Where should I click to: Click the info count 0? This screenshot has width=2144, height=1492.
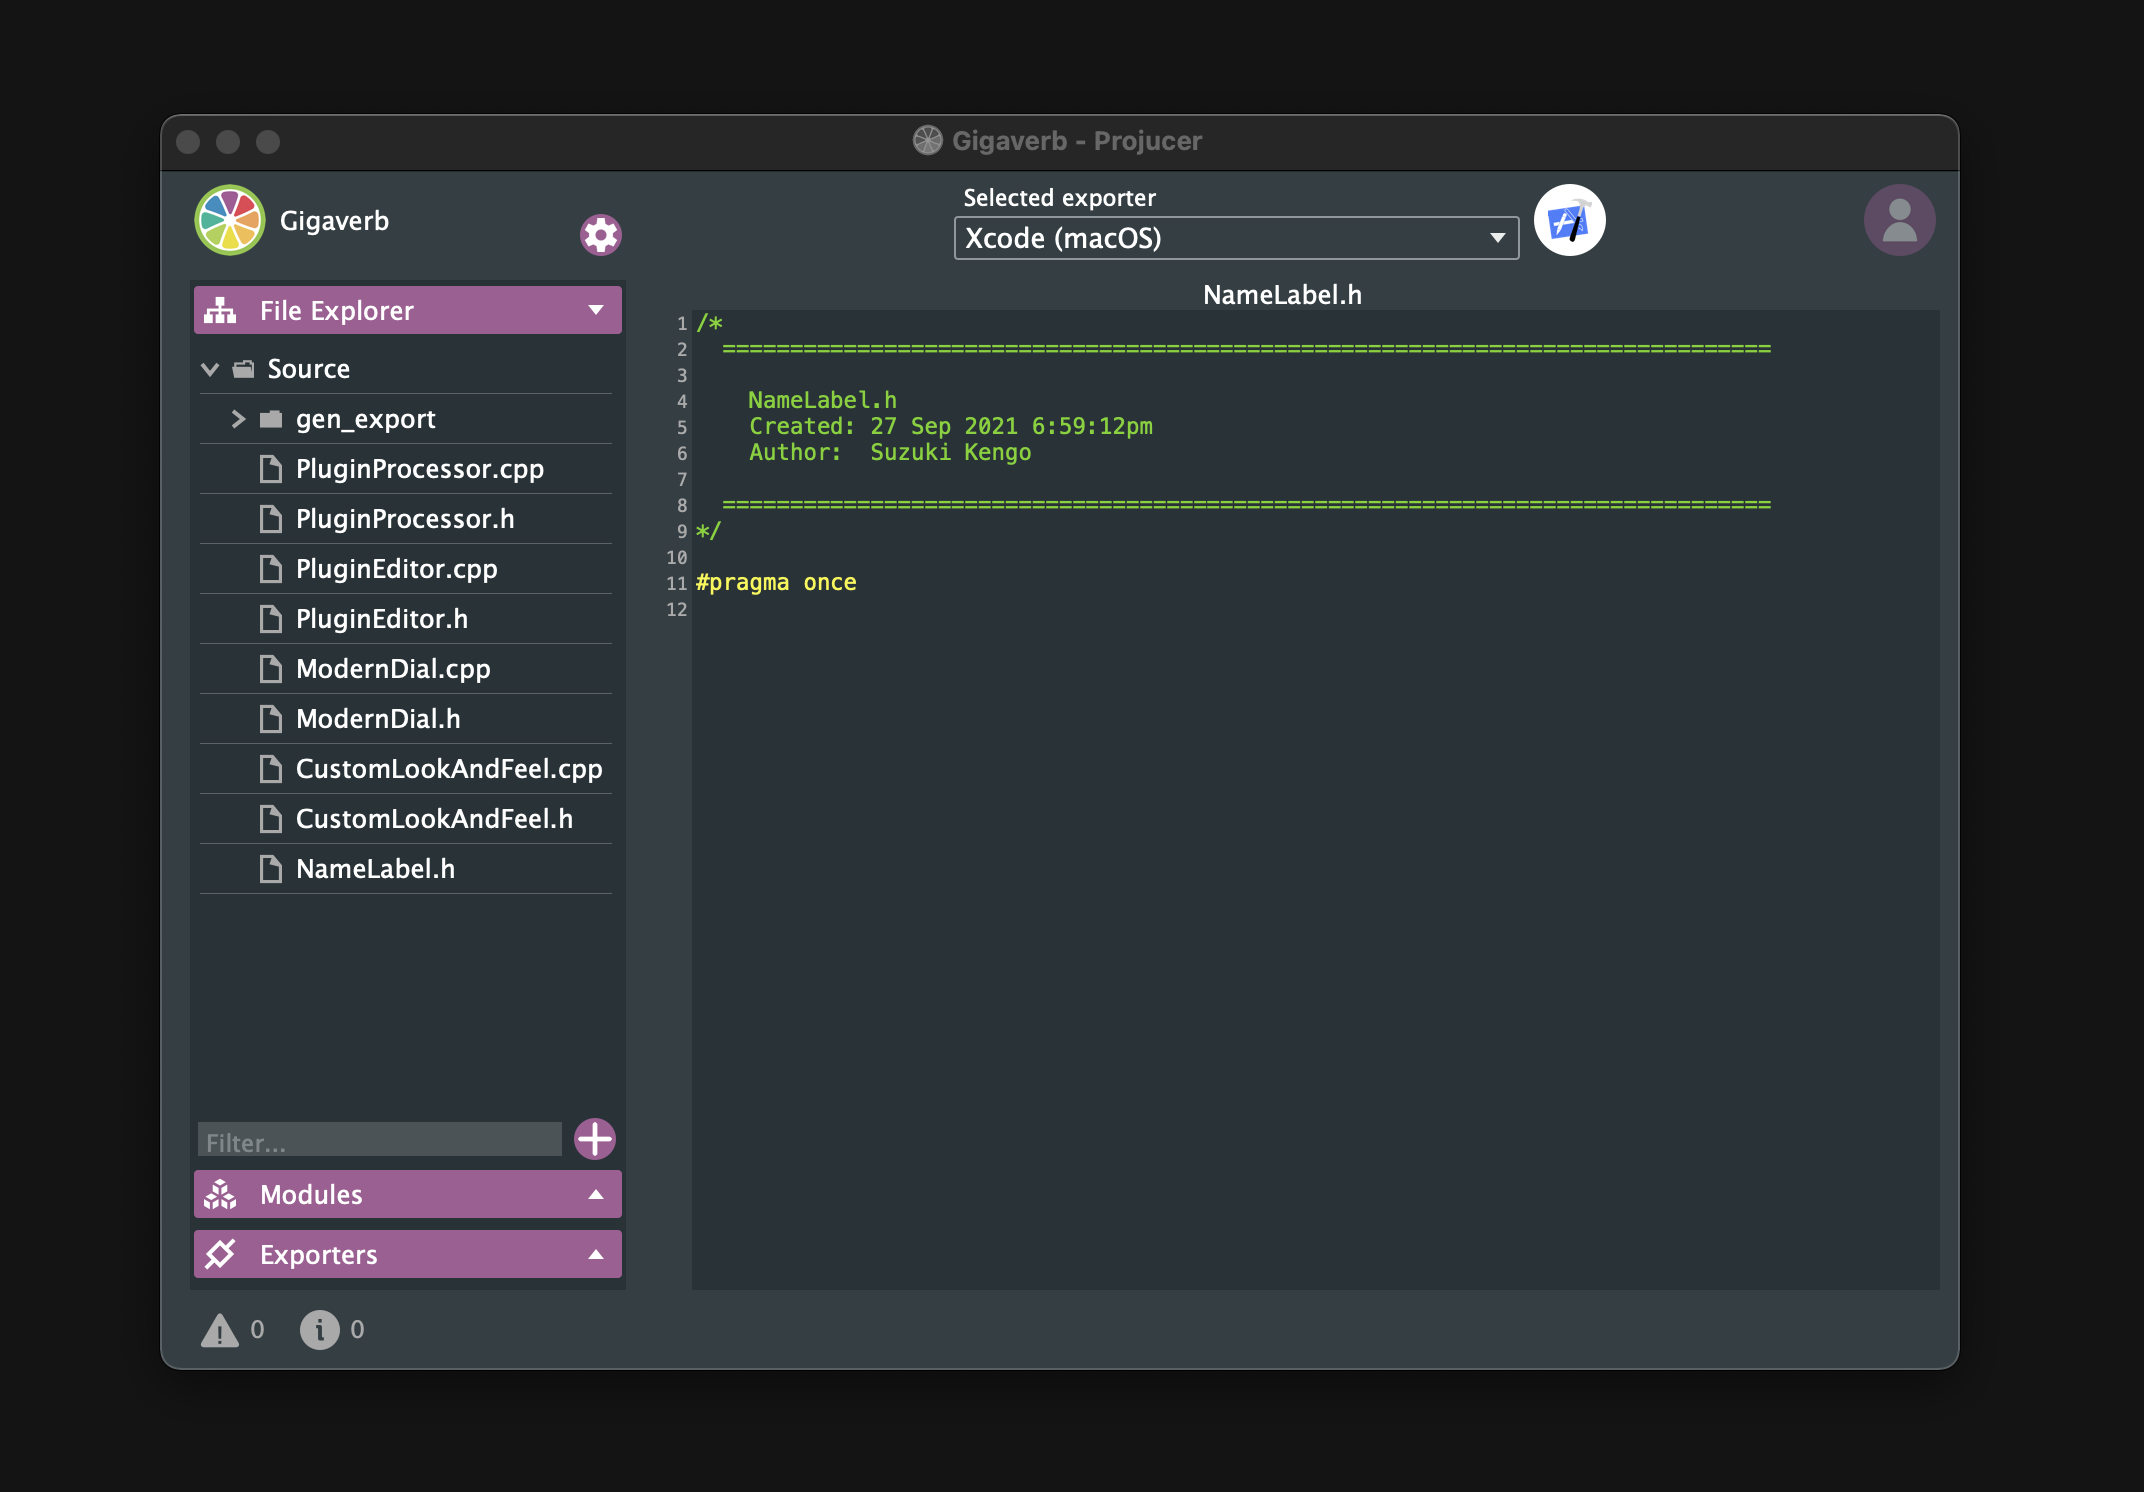[x=357, y=1330]
